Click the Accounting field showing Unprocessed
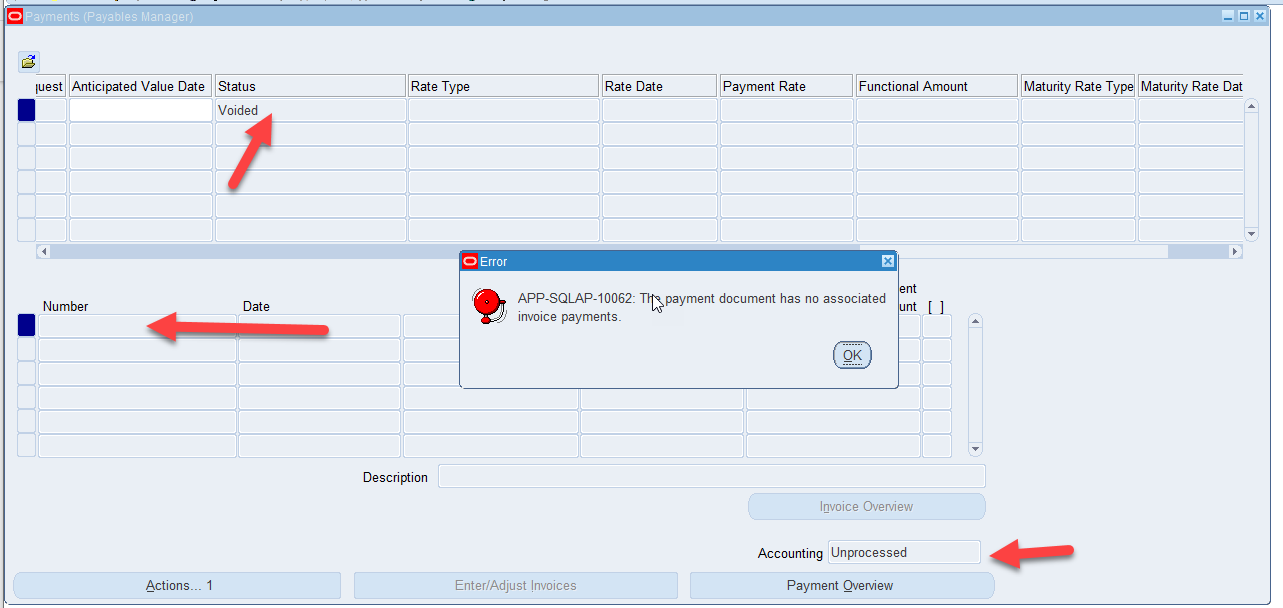This screenshot has width=1283, height=608. pos(903,552)
